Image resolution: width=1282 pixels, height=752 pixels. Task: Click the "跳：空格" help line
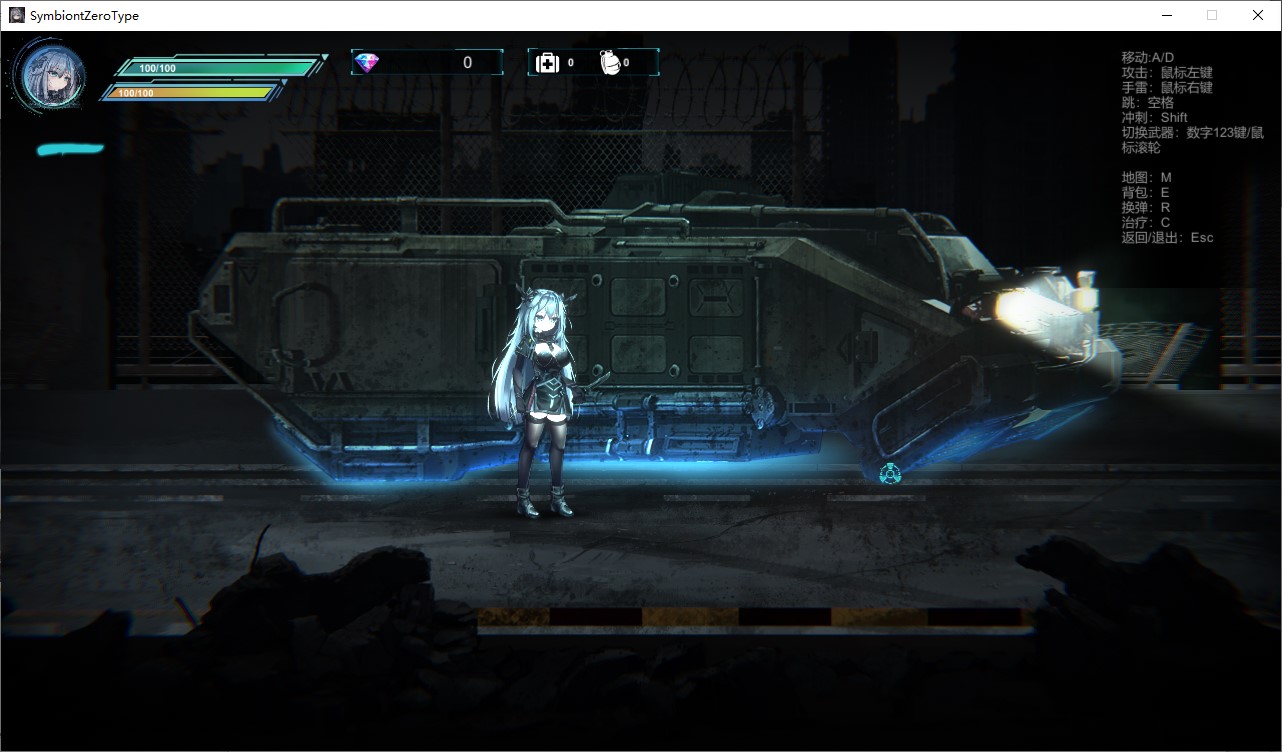(1148, 102)
